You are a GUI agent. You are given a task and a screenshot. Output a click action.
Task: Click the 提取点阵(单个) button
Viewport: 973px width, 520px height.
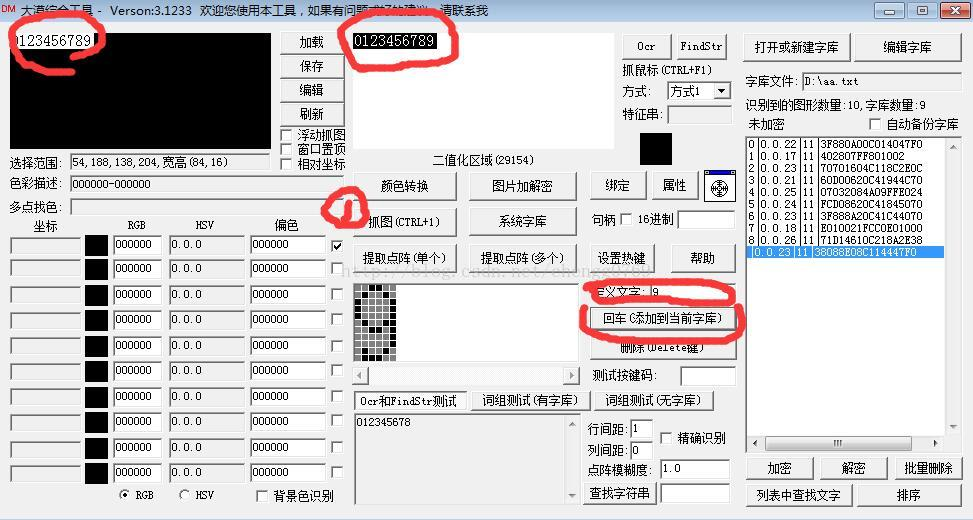pyautogui.click(x=404, y=257)
